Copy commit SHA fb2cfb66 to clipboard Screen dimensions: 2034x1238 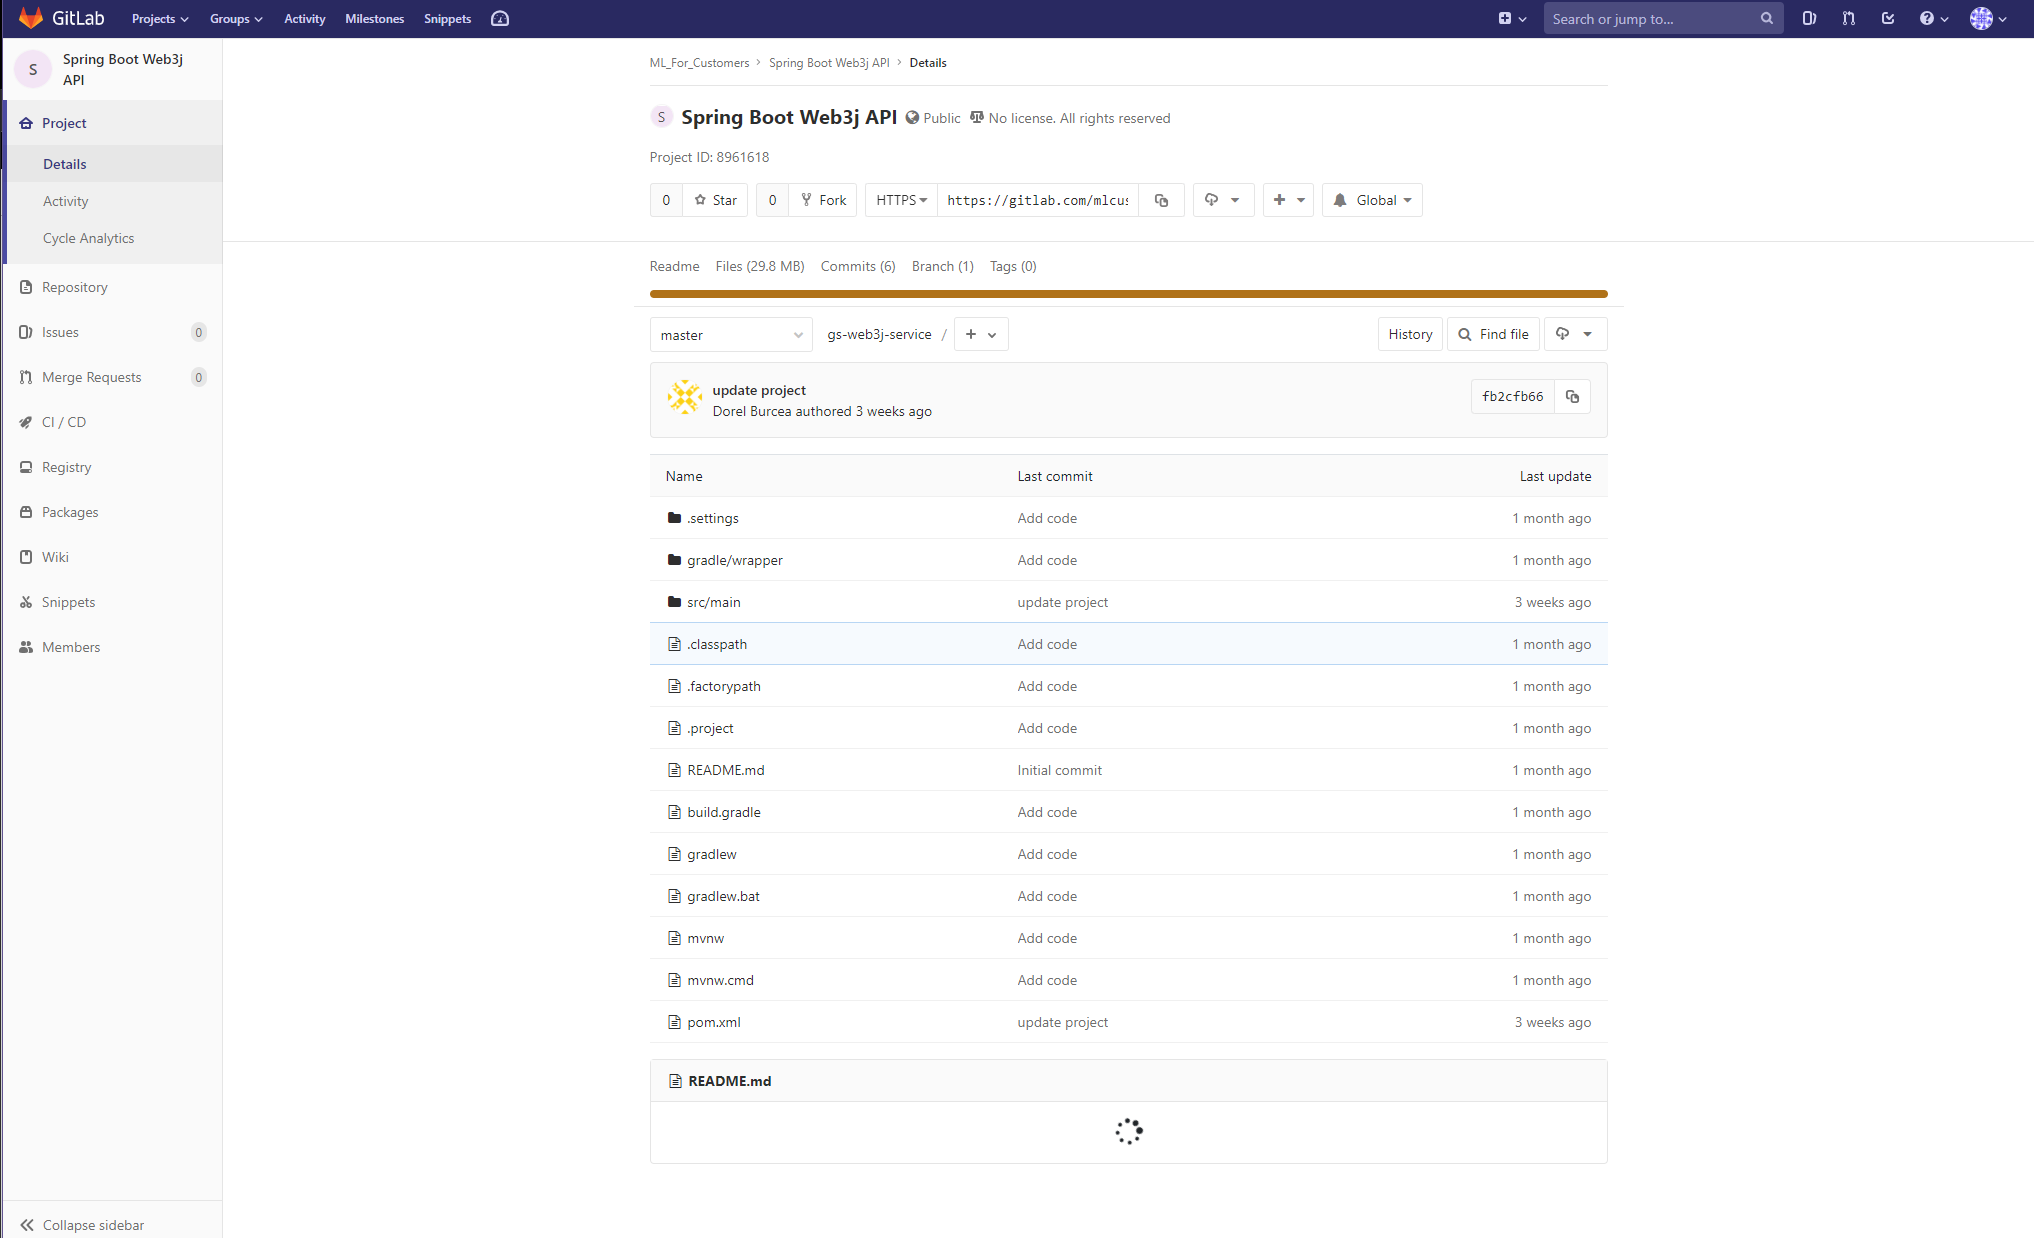click(x=1572, y=397)
